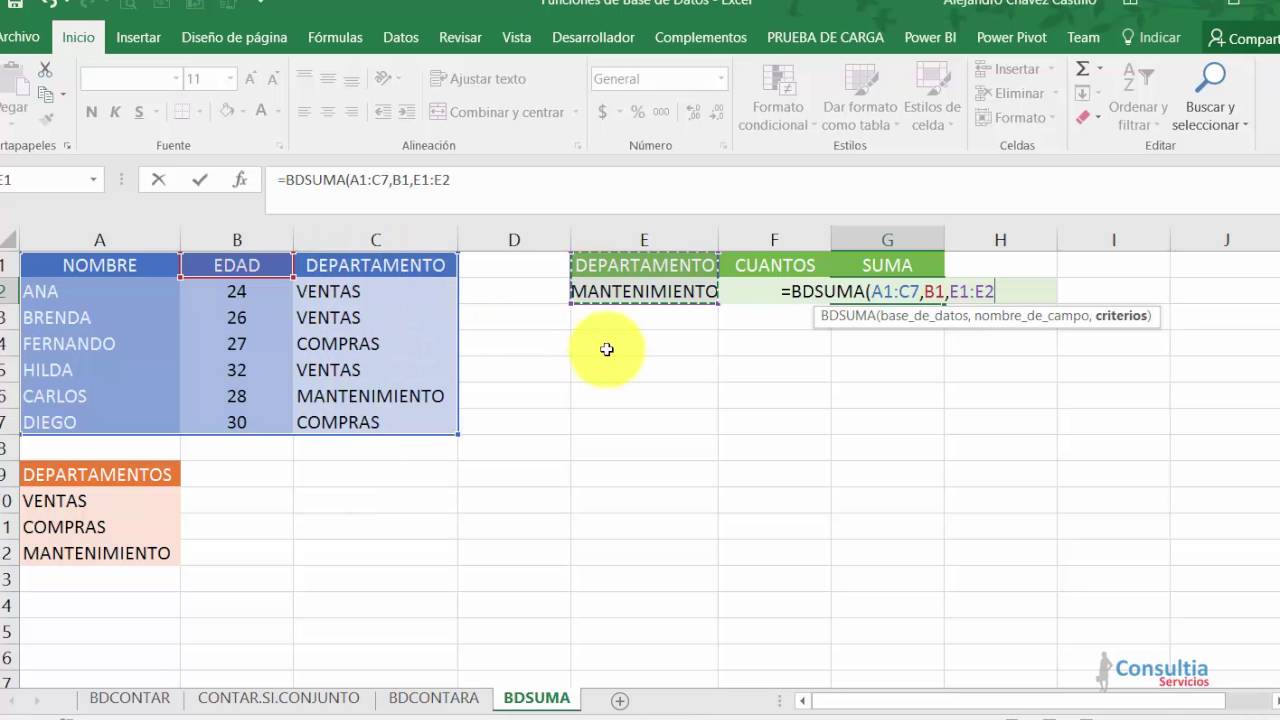Add a new sheet with plus icon
The image size is (1280, 720).
tap(620, 701)
